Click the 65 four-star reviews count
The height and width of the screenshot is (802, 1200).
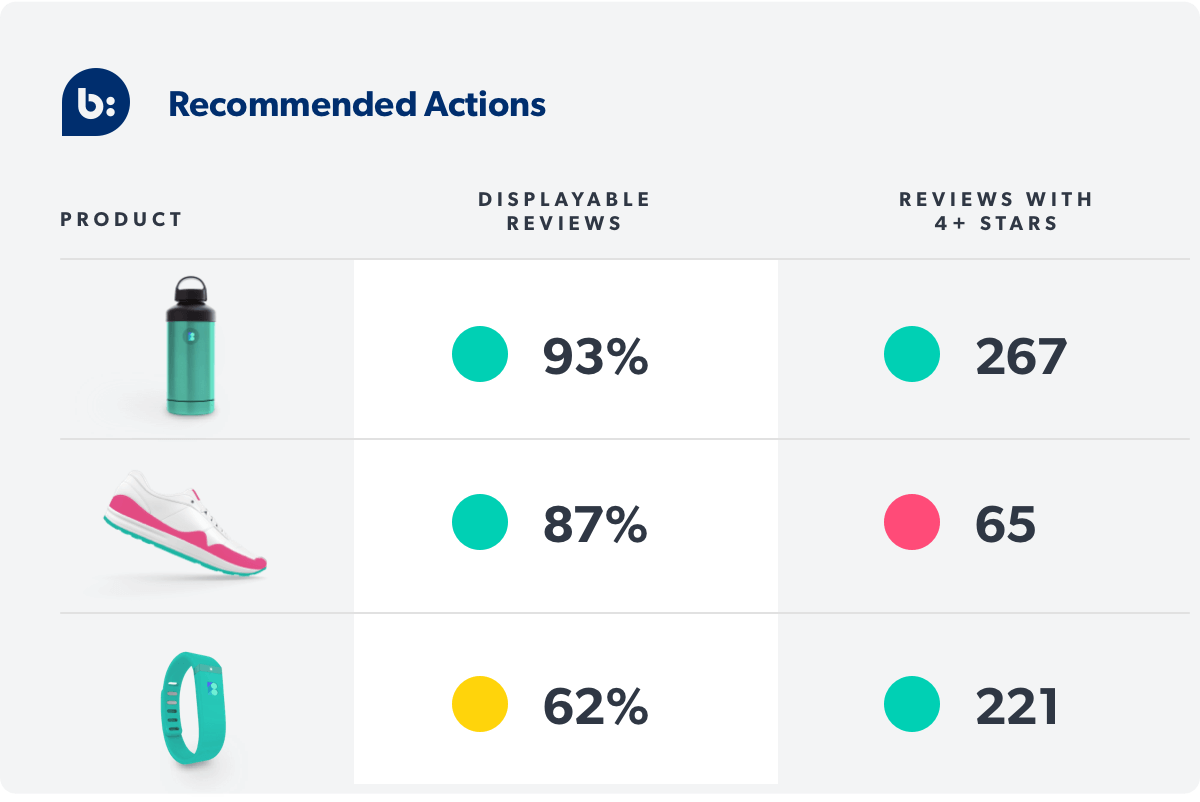click(x=1006, y=524)
